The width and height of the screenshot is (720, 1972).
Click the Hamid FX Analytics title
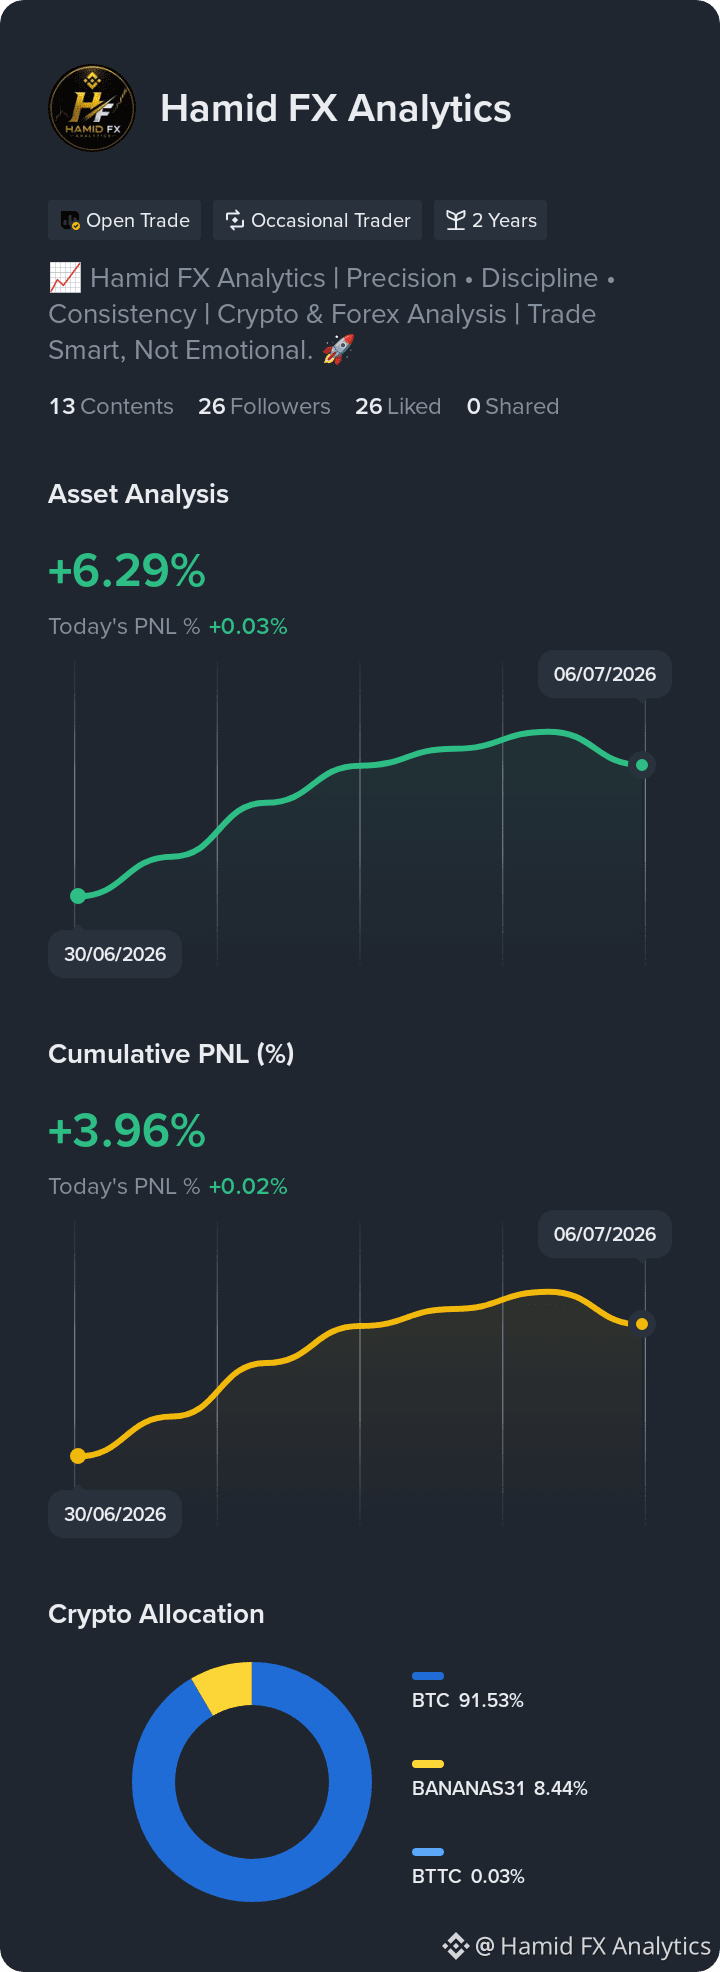click(x=336, y=108)
